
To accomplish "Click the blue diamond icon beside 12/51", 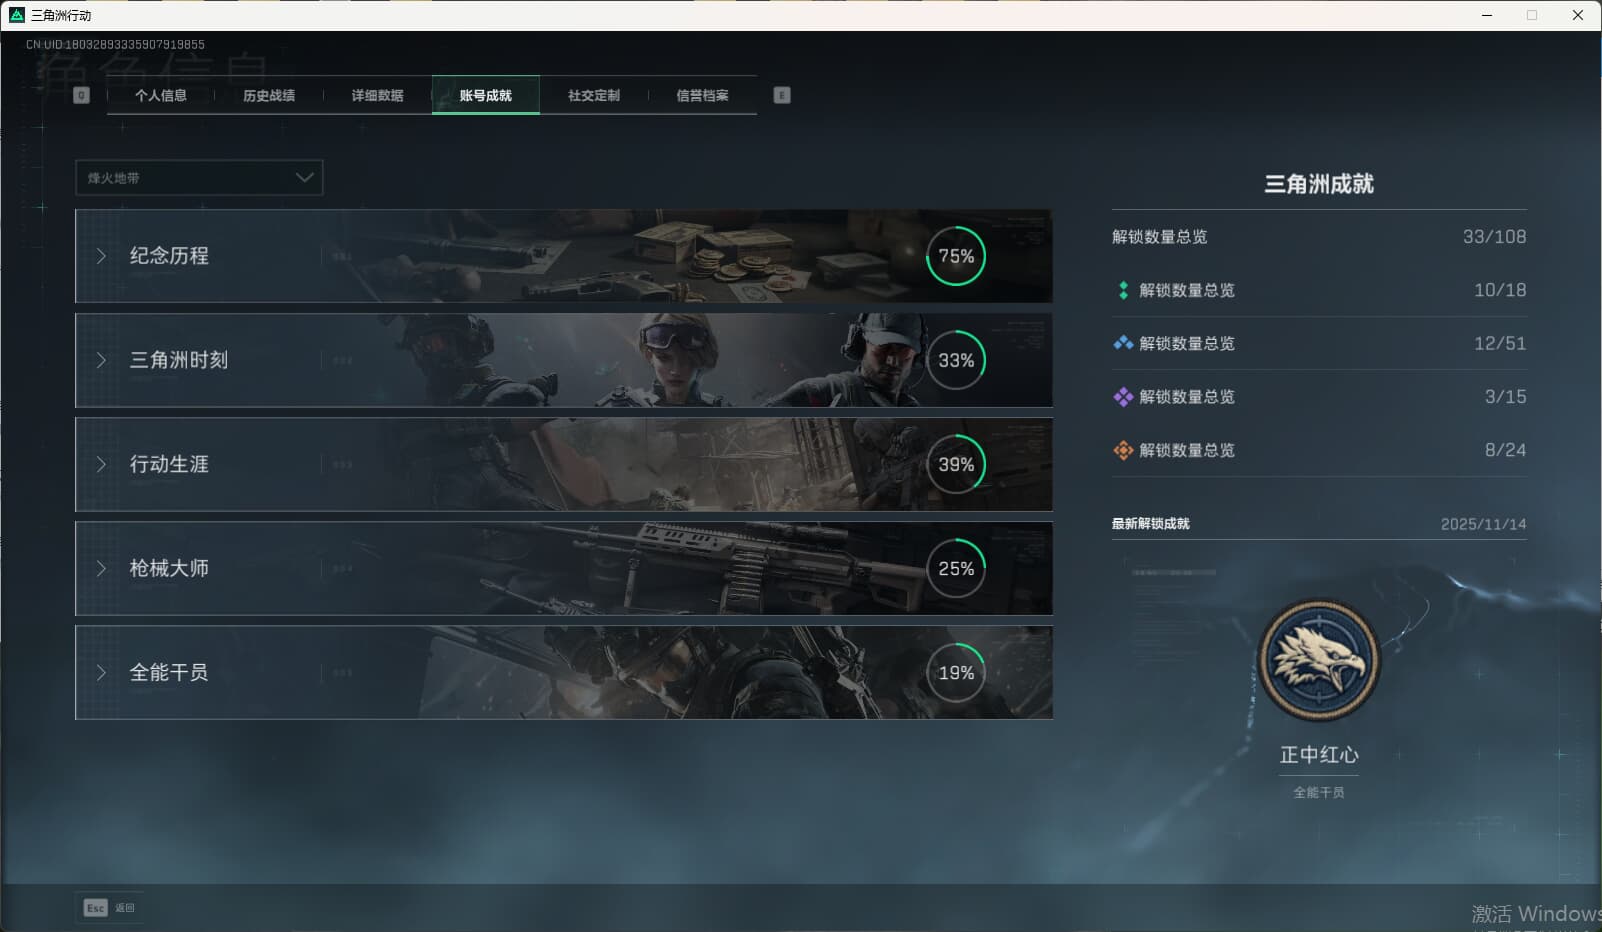I will (x=1123, y=343).
